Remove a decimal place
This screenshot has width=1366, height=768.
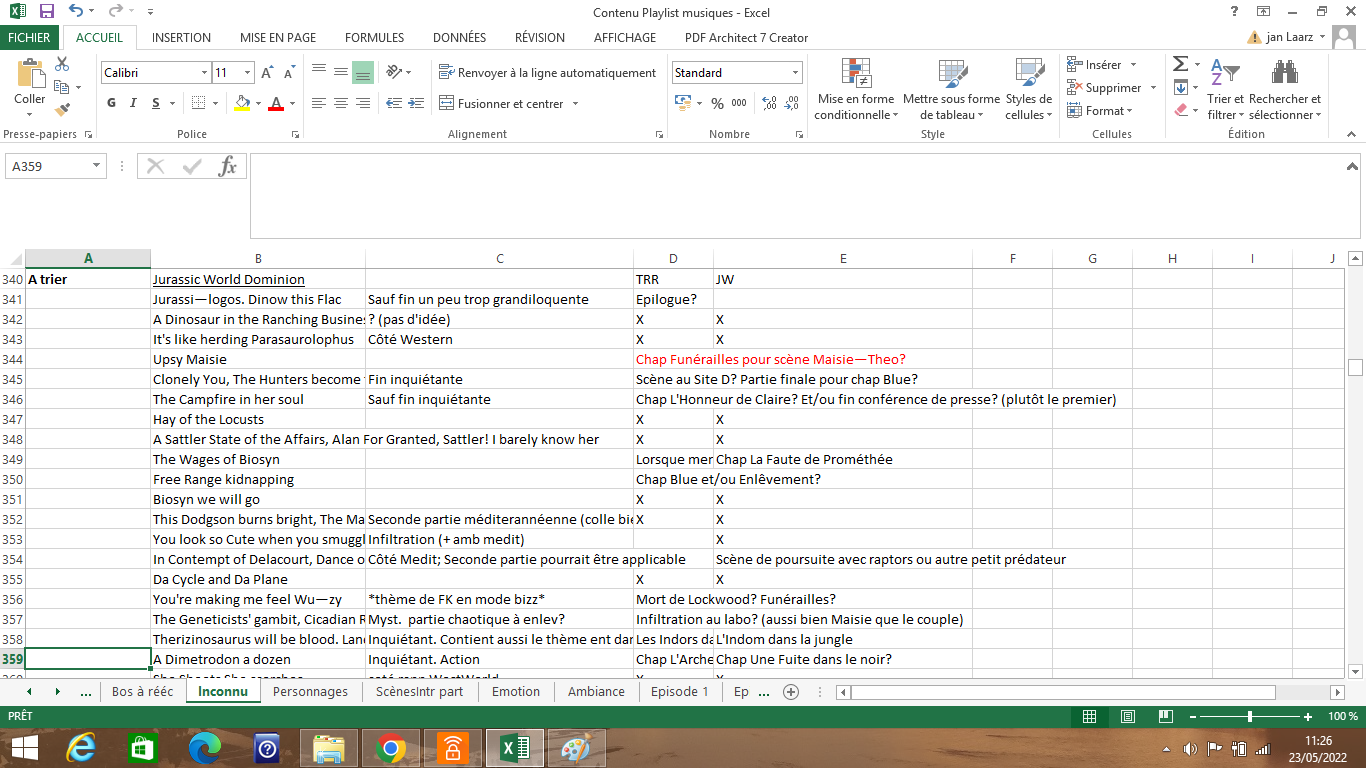[791, 103]
